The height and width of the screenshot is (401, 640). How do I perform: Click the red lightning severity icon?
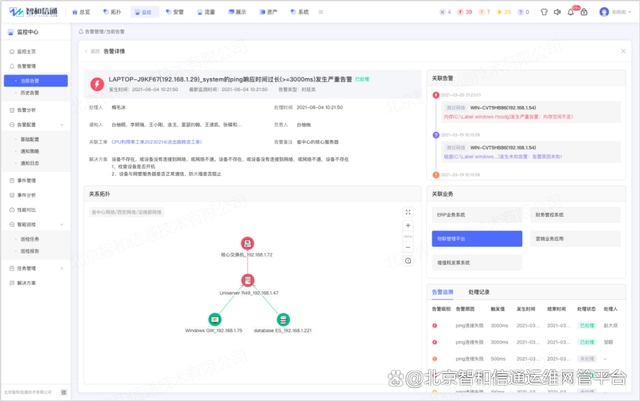coord(97,84)
